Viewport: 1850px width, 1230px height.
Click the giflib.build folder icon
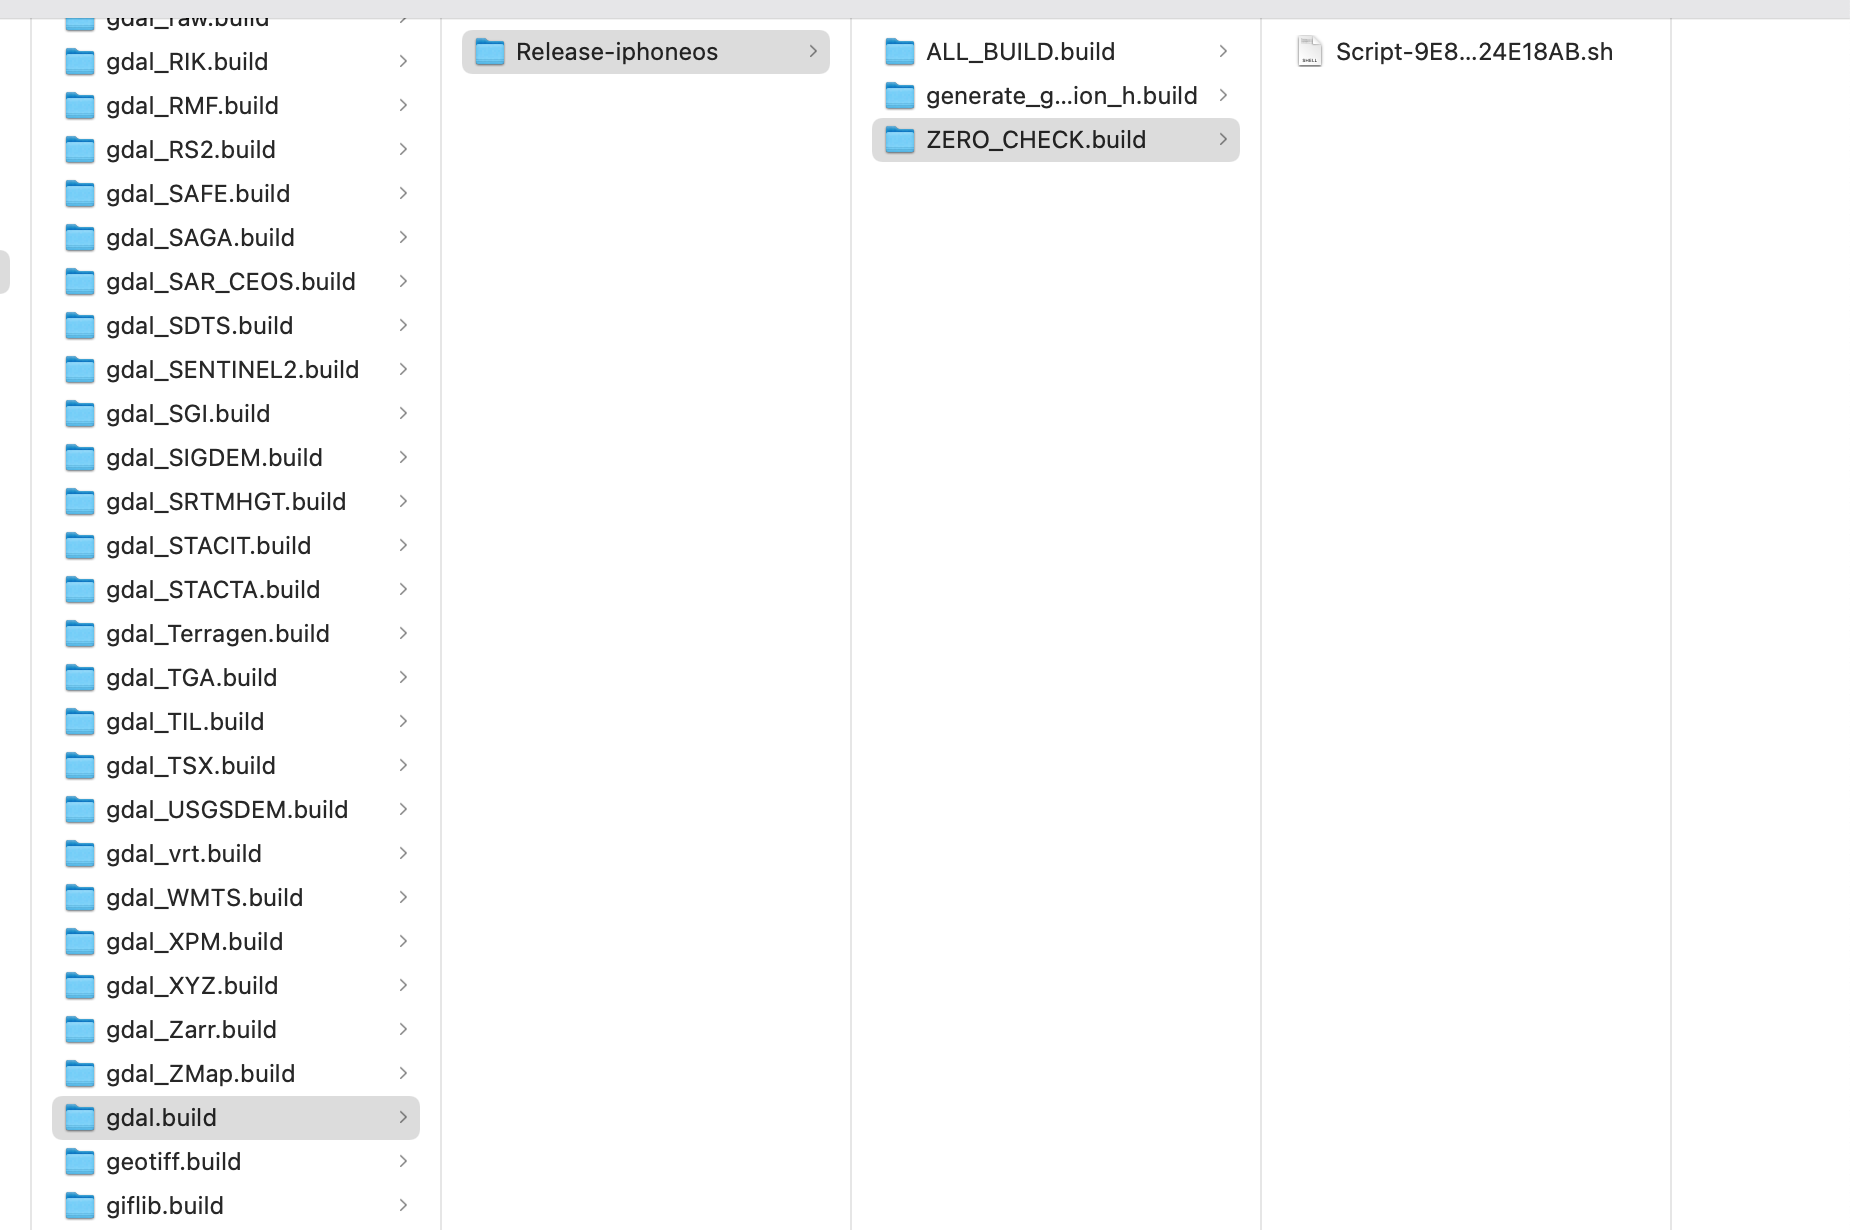79,1205
